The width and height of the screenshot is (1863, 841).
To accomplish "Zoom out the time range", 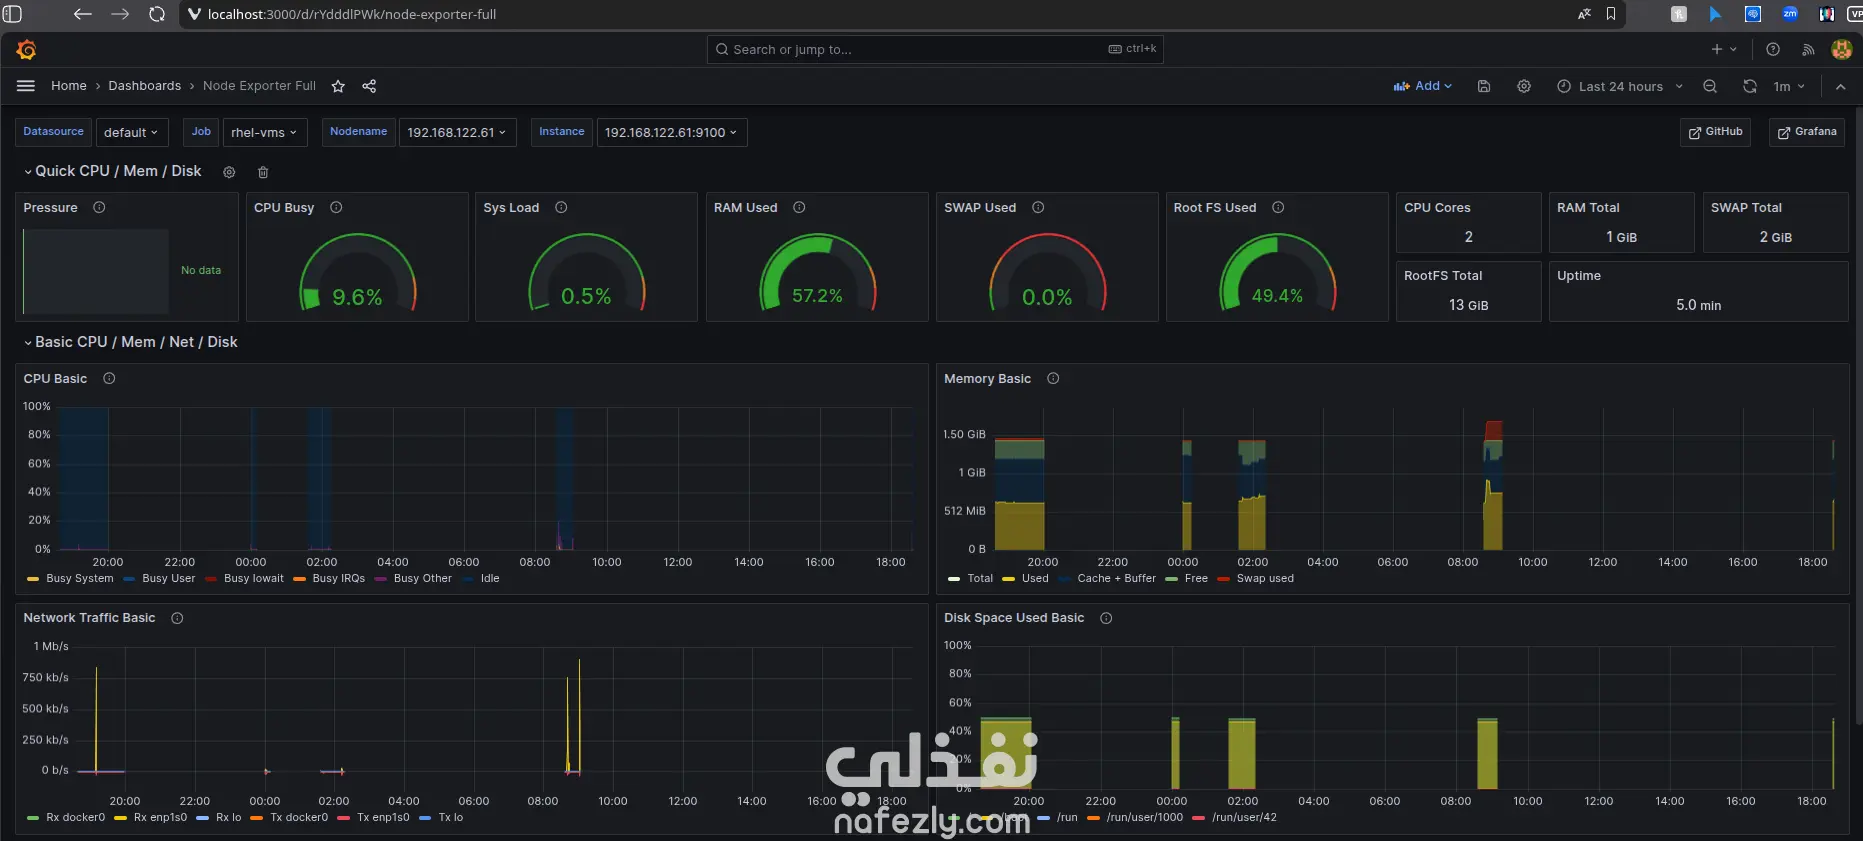I will 1710,86.
